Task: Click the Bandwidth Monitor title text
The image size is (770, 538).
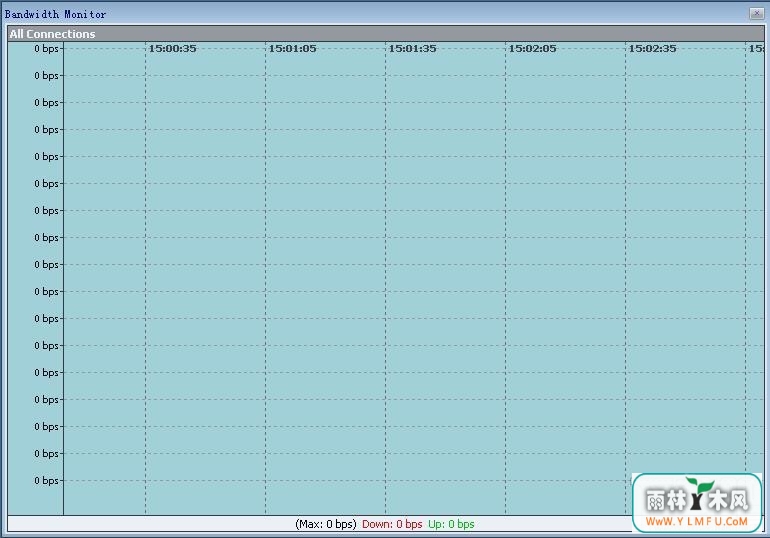Action: coord(55,14)
